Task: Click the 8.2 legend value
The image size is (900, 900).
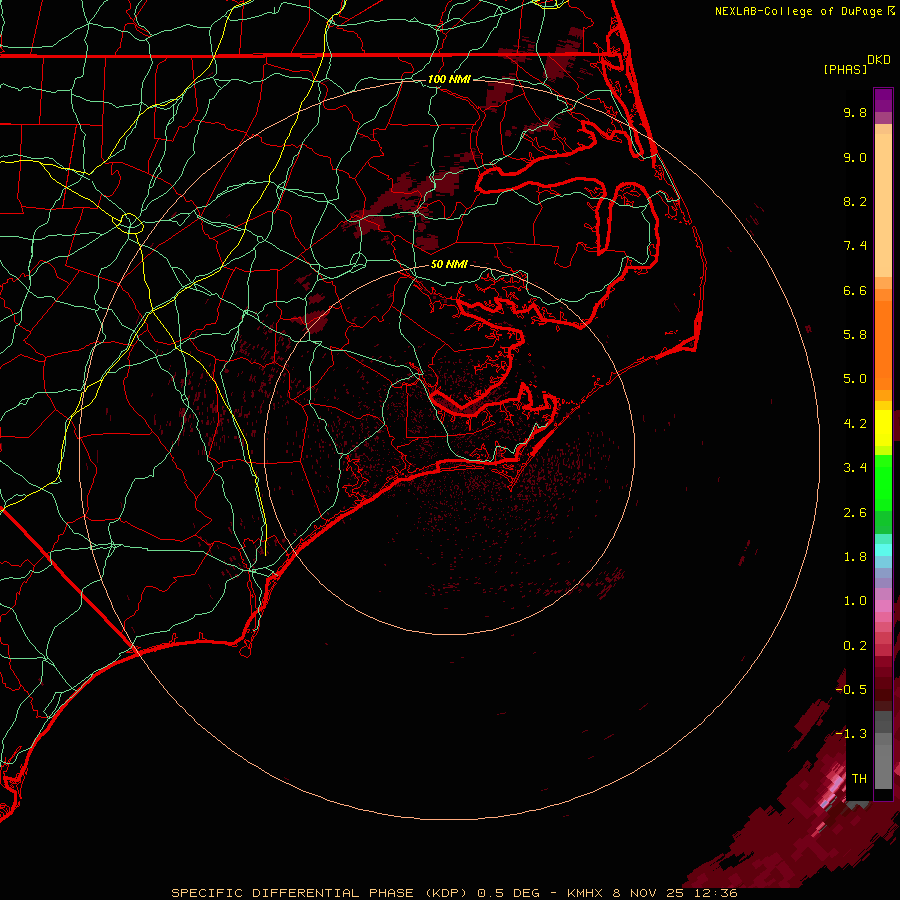Action: (x=855, y=201)
